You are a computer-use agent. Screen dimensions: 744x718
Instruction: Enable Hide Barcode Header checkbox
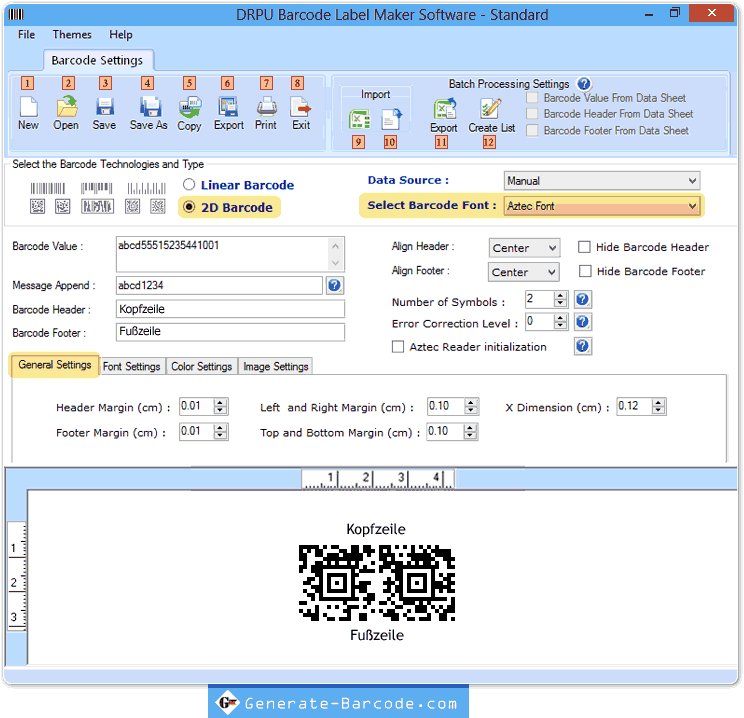point(584,247)
